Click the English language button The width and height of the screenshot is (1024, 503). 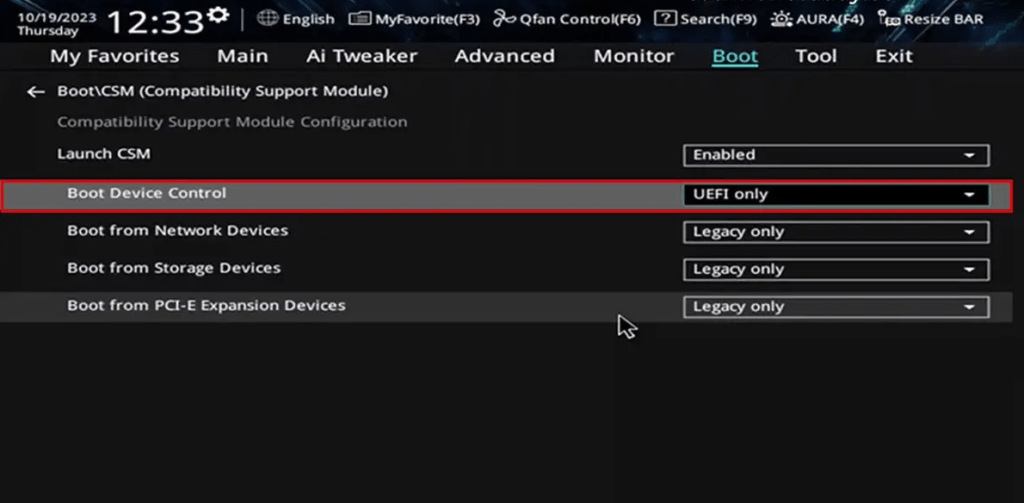coord(306,19)
